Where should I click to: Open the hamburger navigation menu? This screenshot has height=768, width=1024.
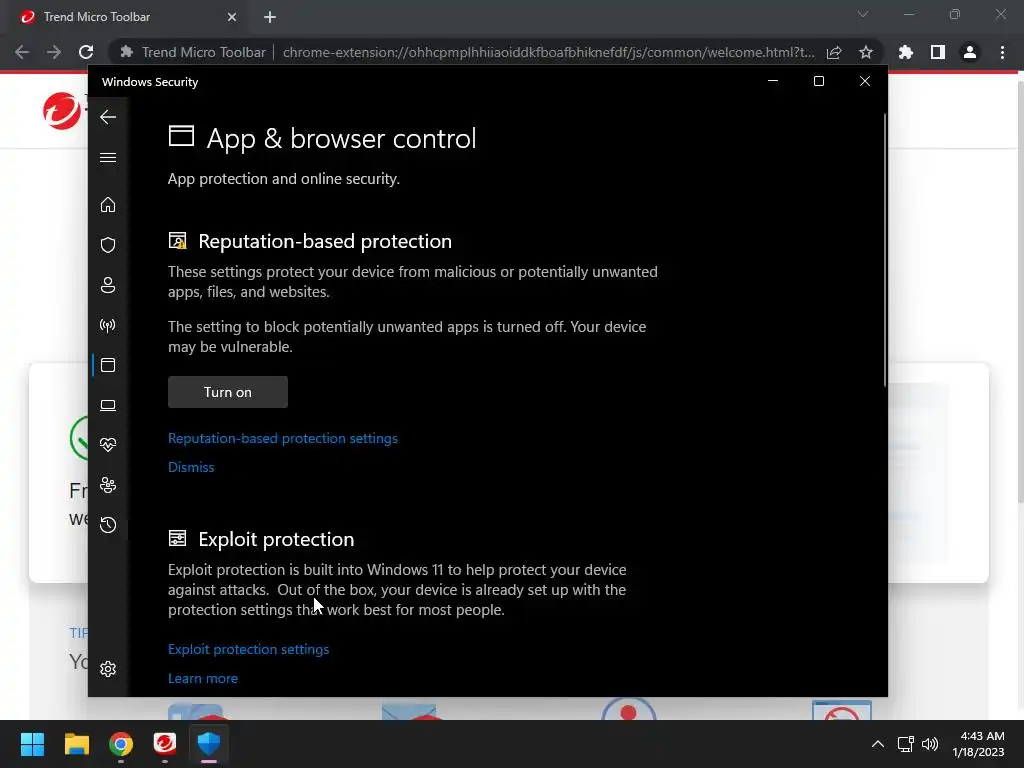pos(108,157)
